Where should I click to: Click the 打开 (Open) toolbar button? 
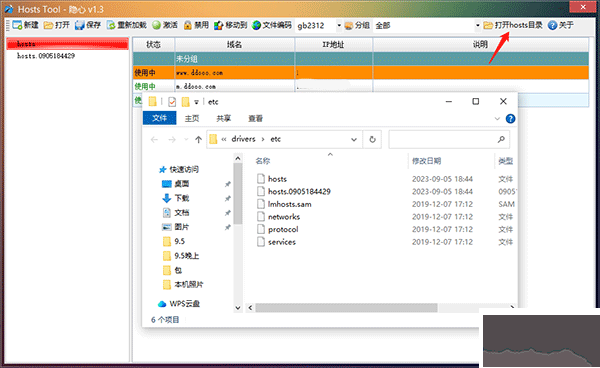pos(57,25)
